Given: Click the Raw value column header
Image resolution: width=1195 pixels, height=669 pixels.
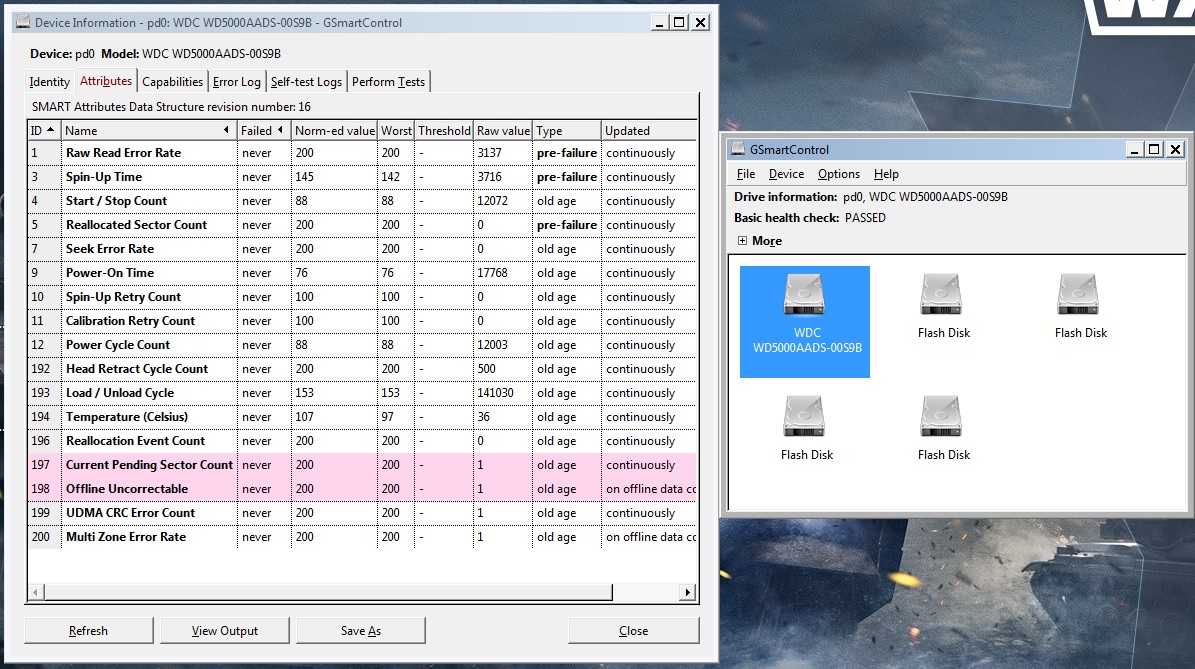Looking at the screenshot, I should tap(503, 130).
